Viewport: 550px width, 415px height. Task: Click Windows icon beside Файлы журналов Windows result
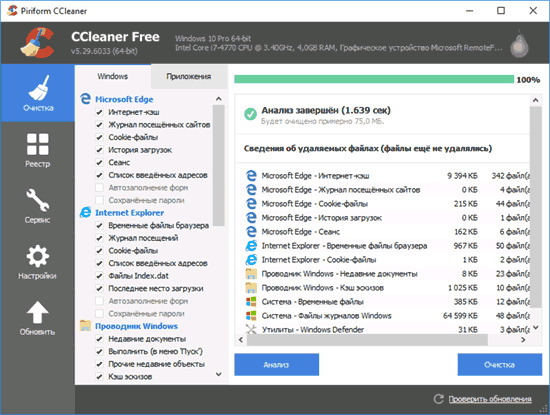pyautogui.click(x=251, y=316)
